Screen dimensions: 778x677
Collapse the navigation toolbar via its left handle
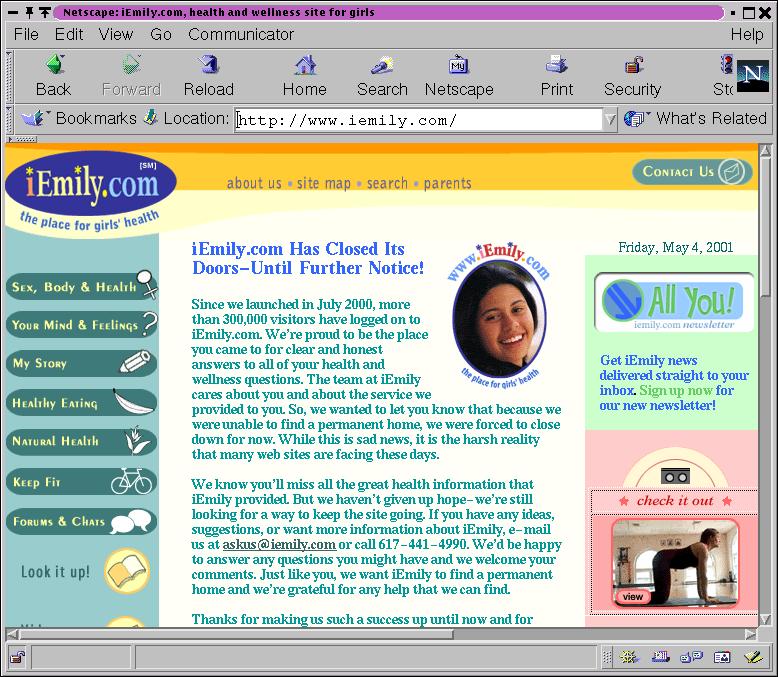point(8,76)
